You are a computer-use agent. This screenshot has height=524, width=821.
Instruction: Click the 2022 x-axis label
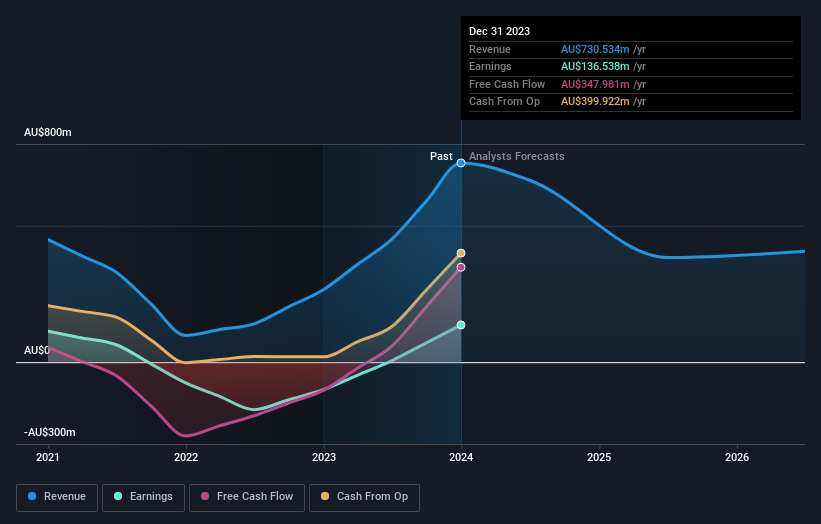(186, 458)
